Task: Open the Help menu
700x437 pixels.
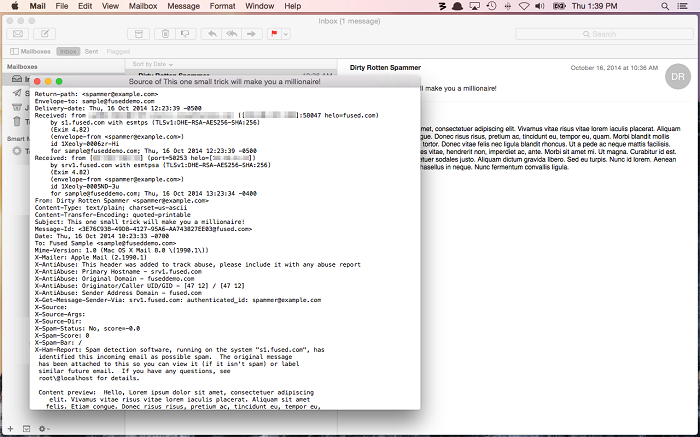Action: coord(292,6)
